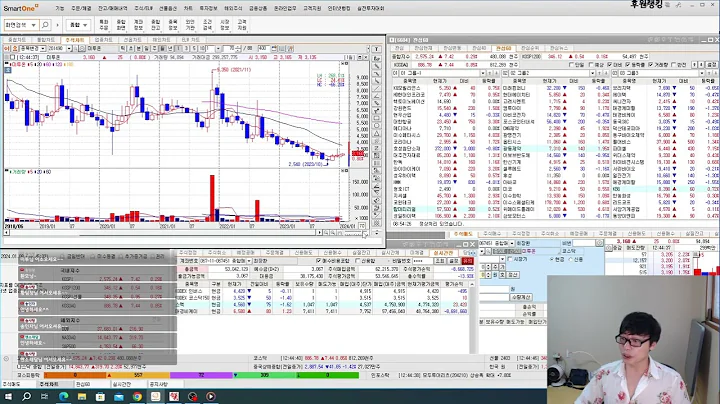Switch chart period to 월 (monthly)

(163, 48)
